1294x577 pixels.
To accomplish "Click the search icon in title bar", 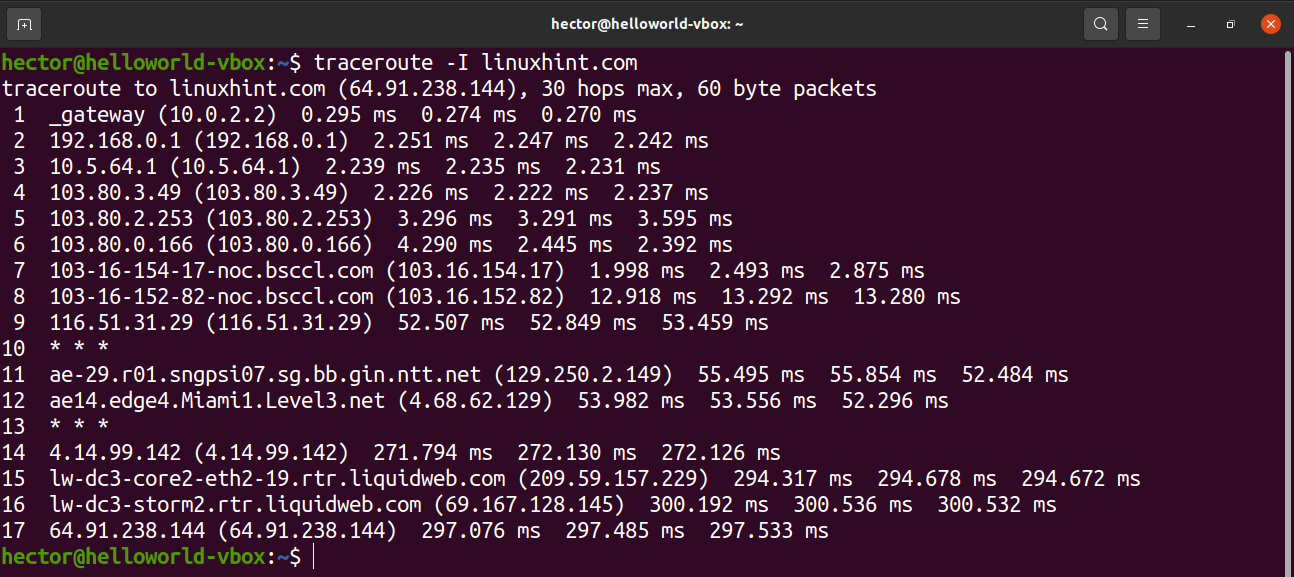I will point(1100,24).
